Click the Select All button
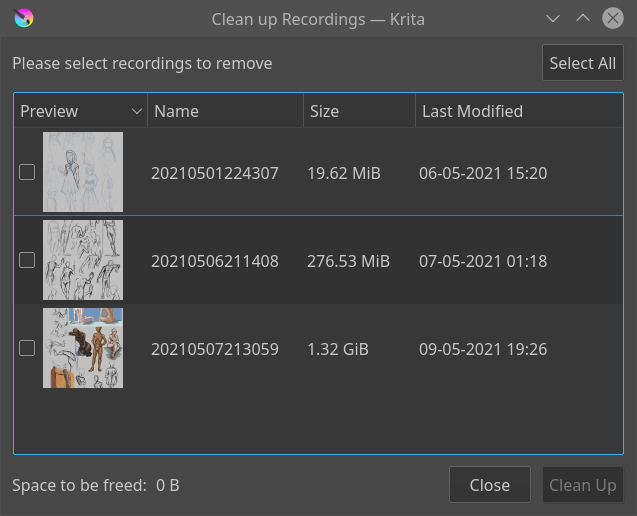The height and width of the screenshot is (516, 637). (583, 63)
